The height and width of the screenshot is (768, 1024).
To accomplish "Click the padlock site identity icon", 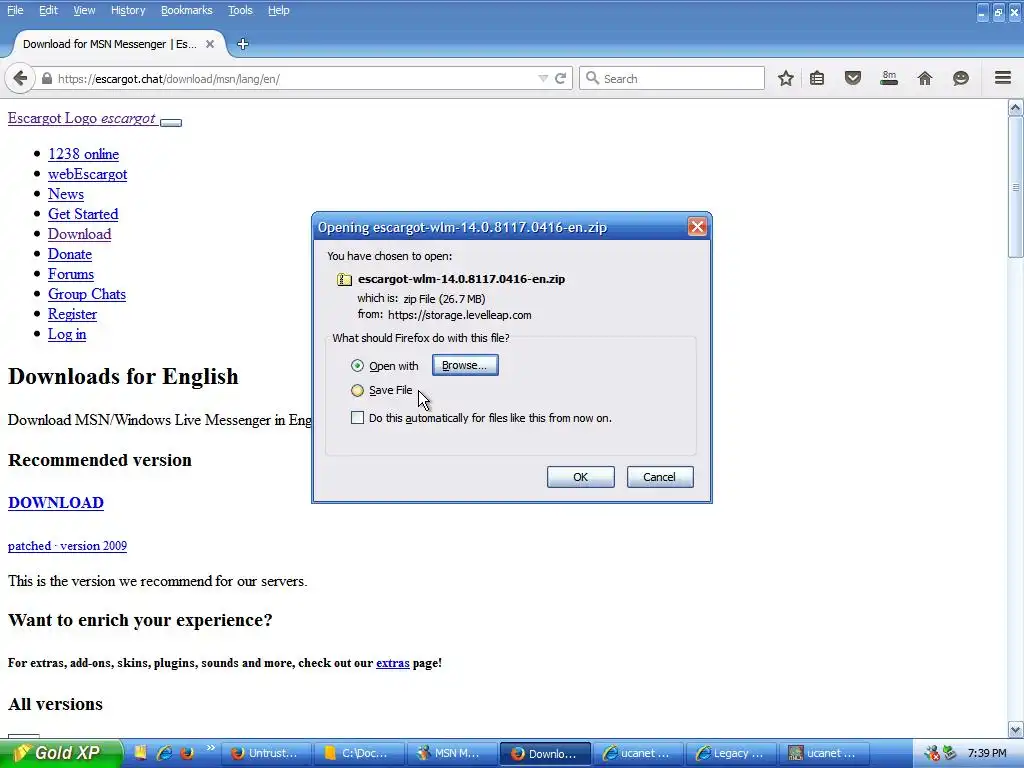I will click(46, 78).
